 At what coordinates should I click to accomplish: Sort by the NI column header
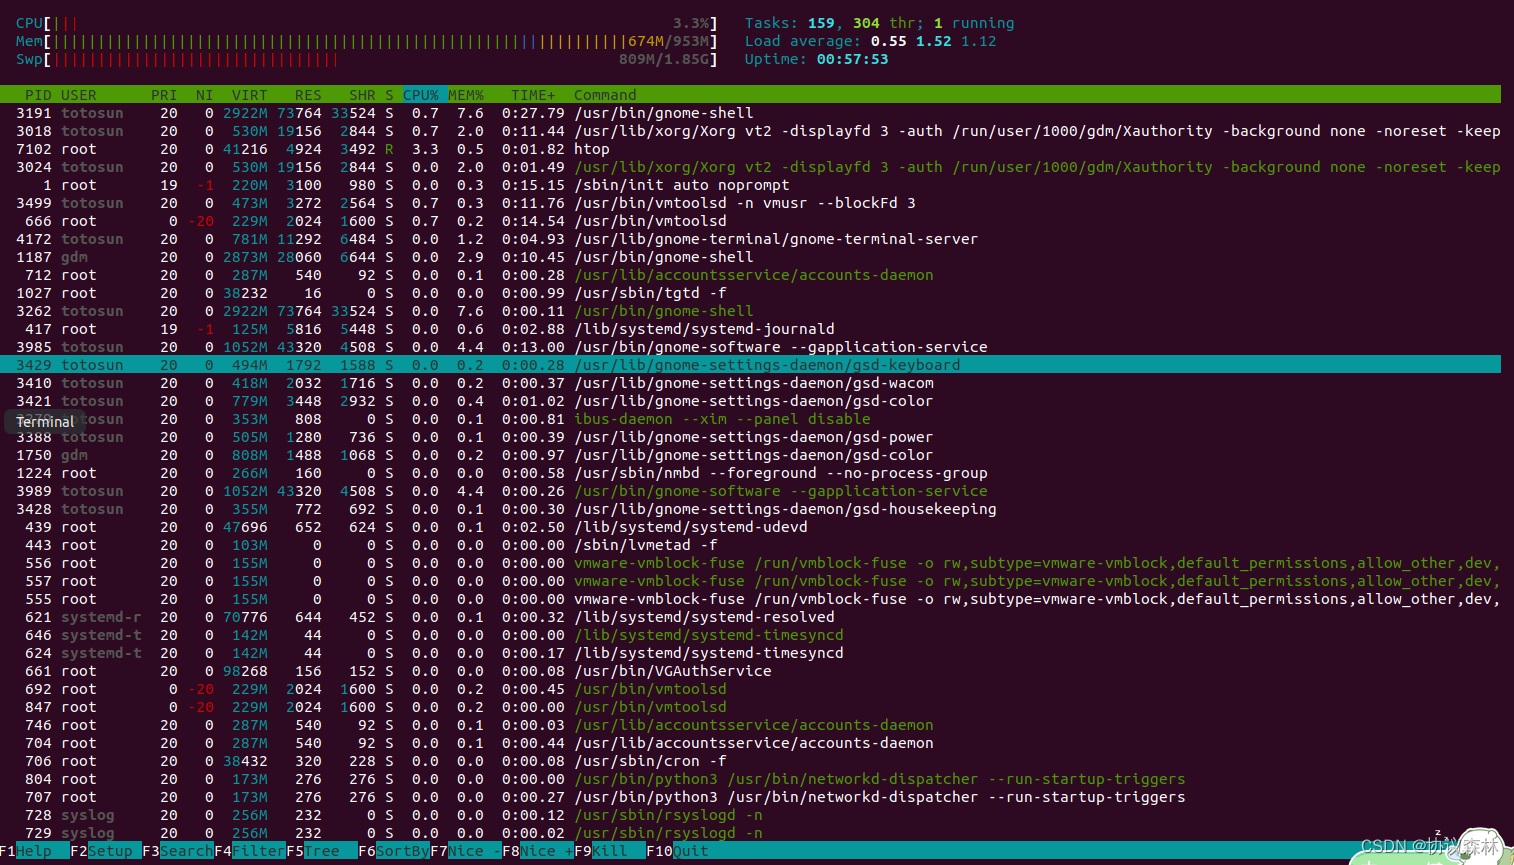click(205, 95)
